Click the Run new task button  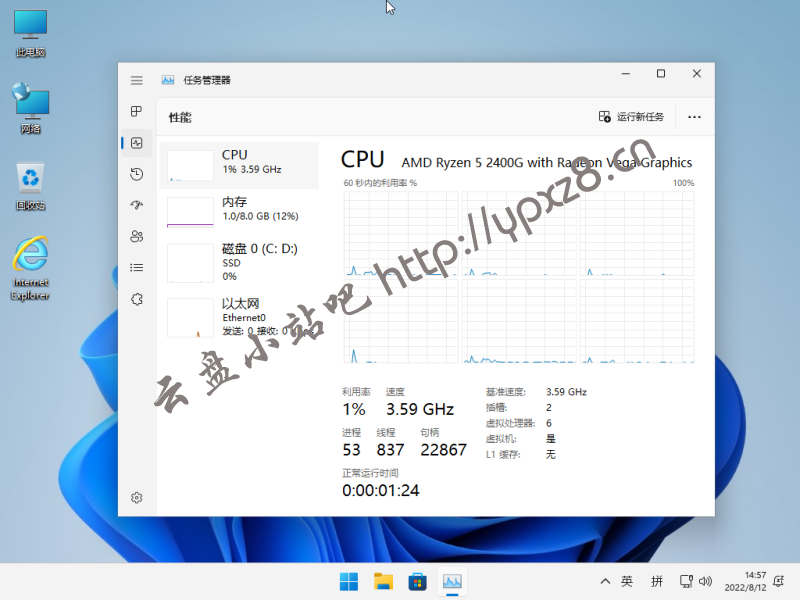(x=631, y=117)
